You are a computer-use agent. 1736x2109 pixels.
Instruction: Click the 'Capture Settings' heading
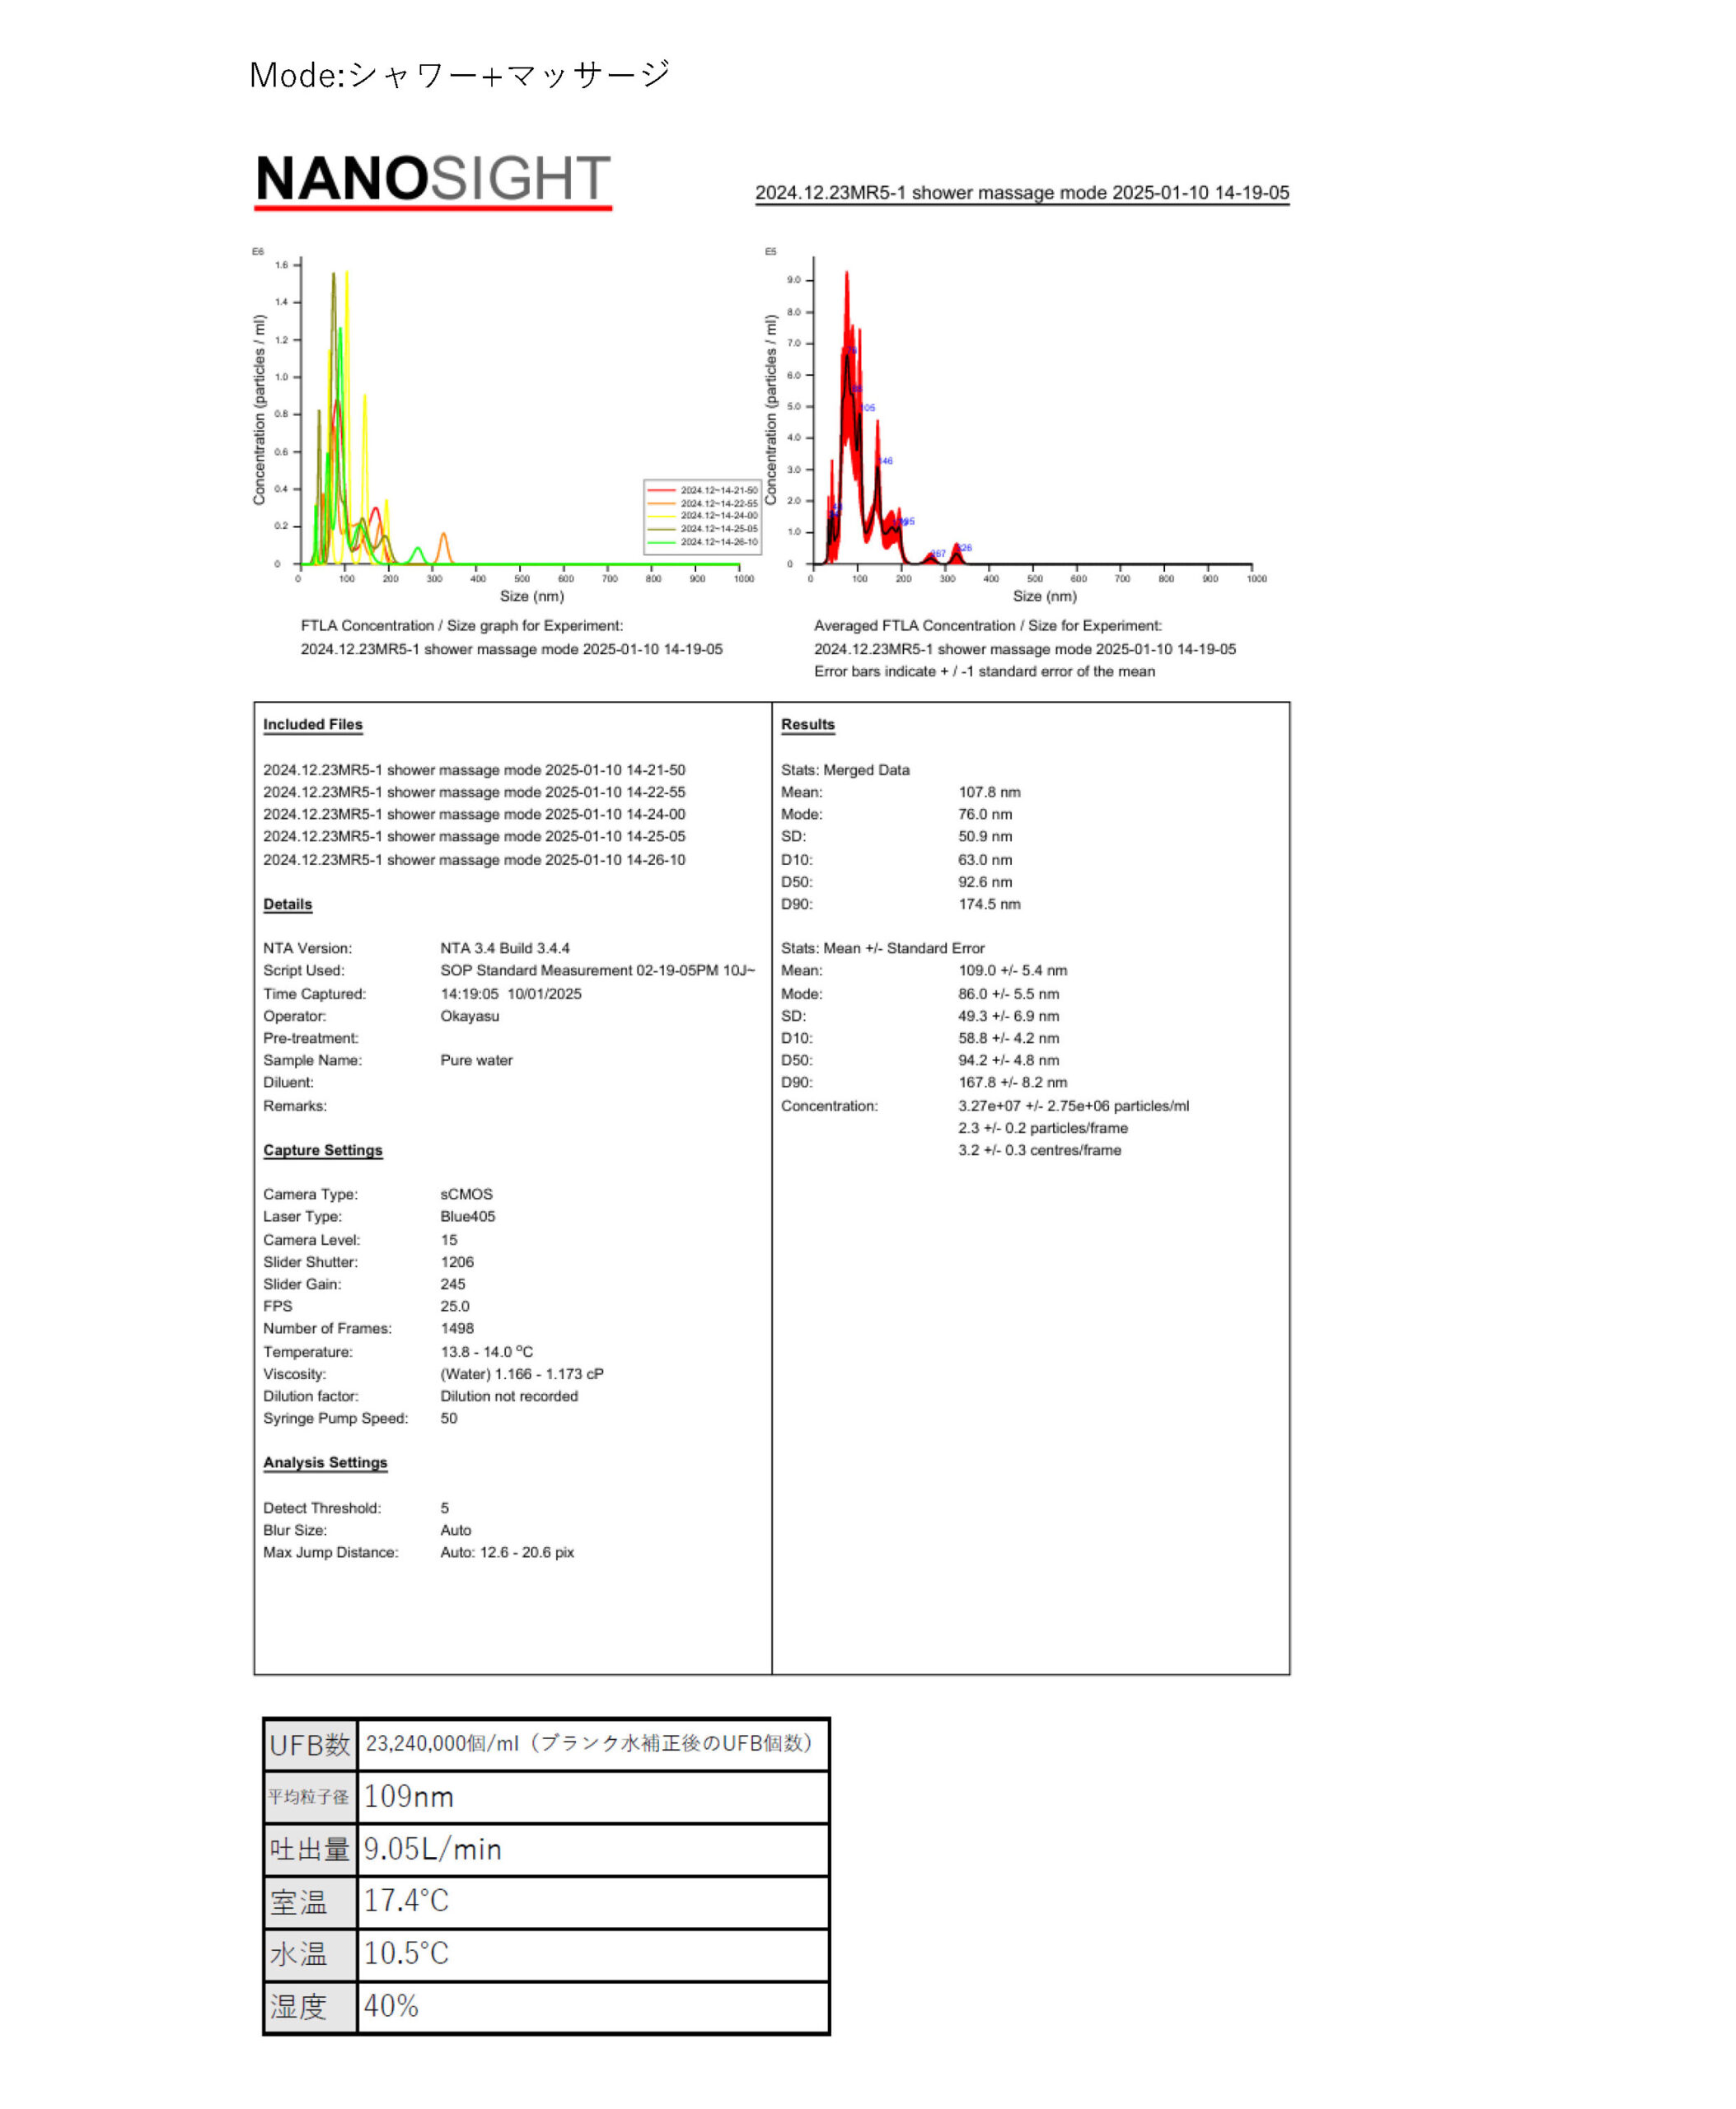[323, 1150]
